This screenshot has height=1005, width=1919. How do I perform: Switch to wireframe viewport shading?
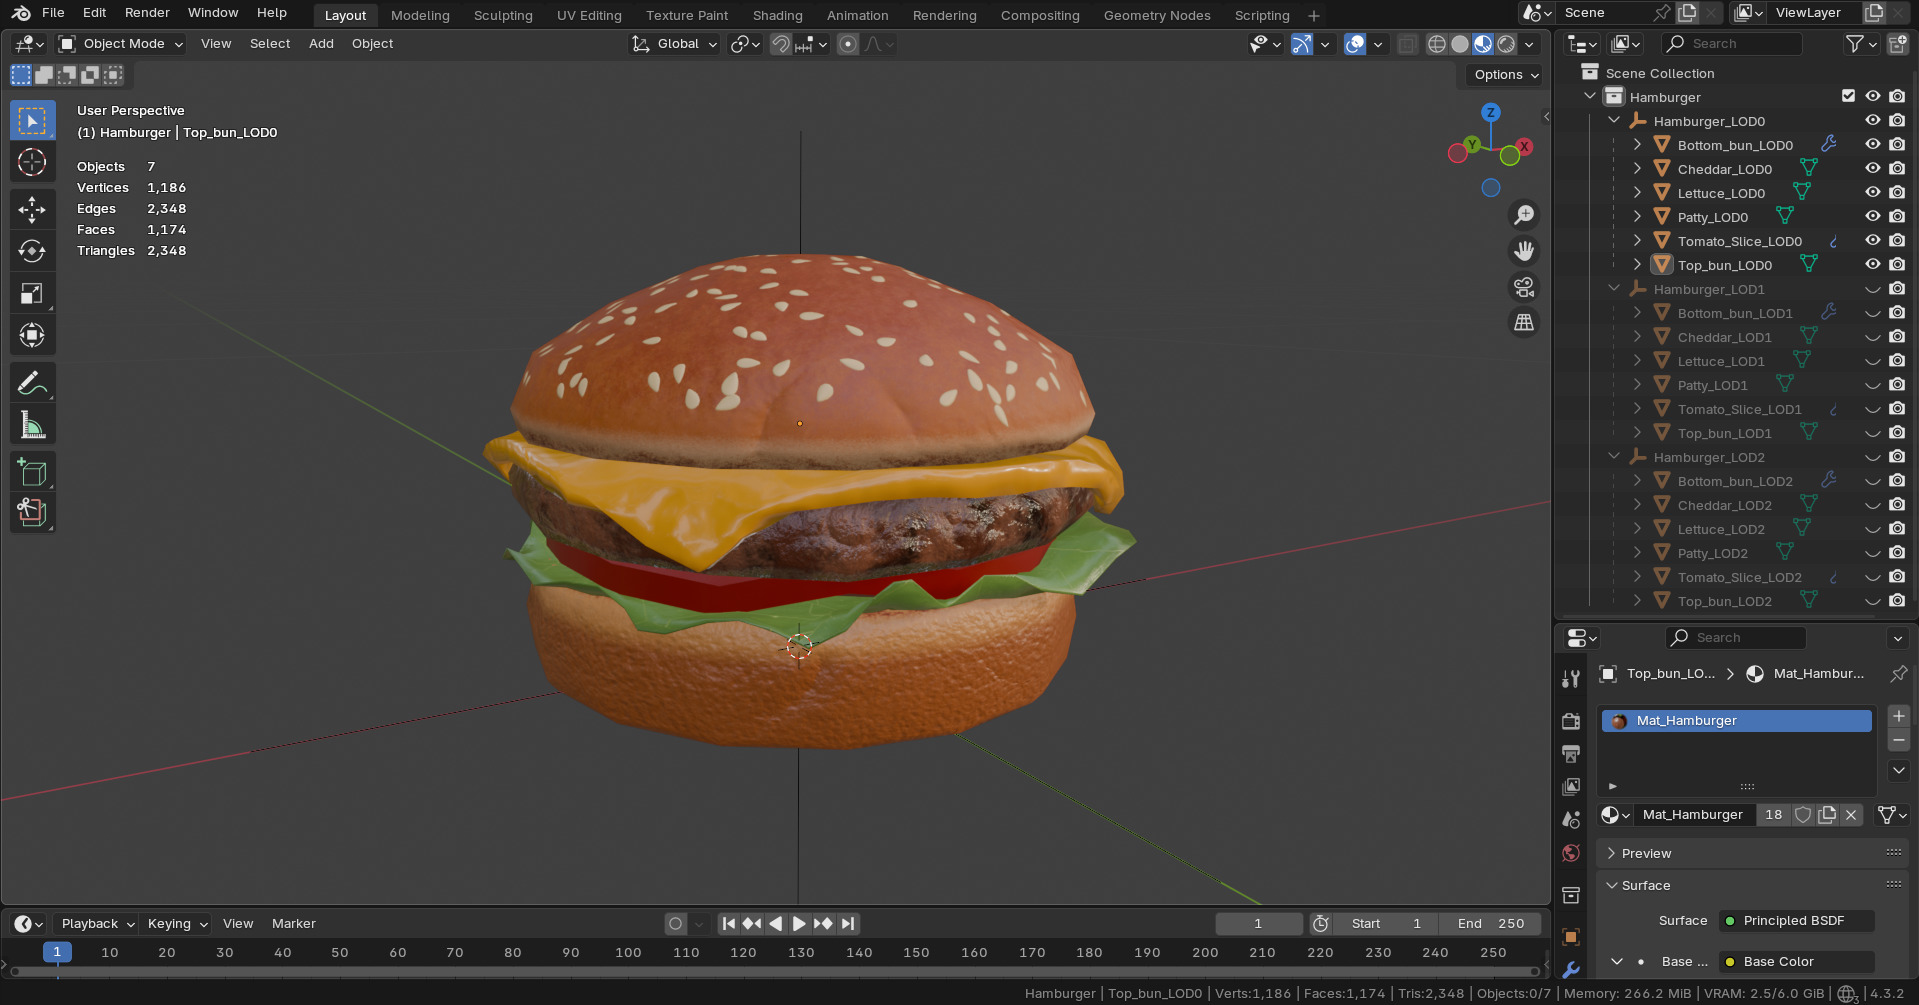tap(1437, 44)
